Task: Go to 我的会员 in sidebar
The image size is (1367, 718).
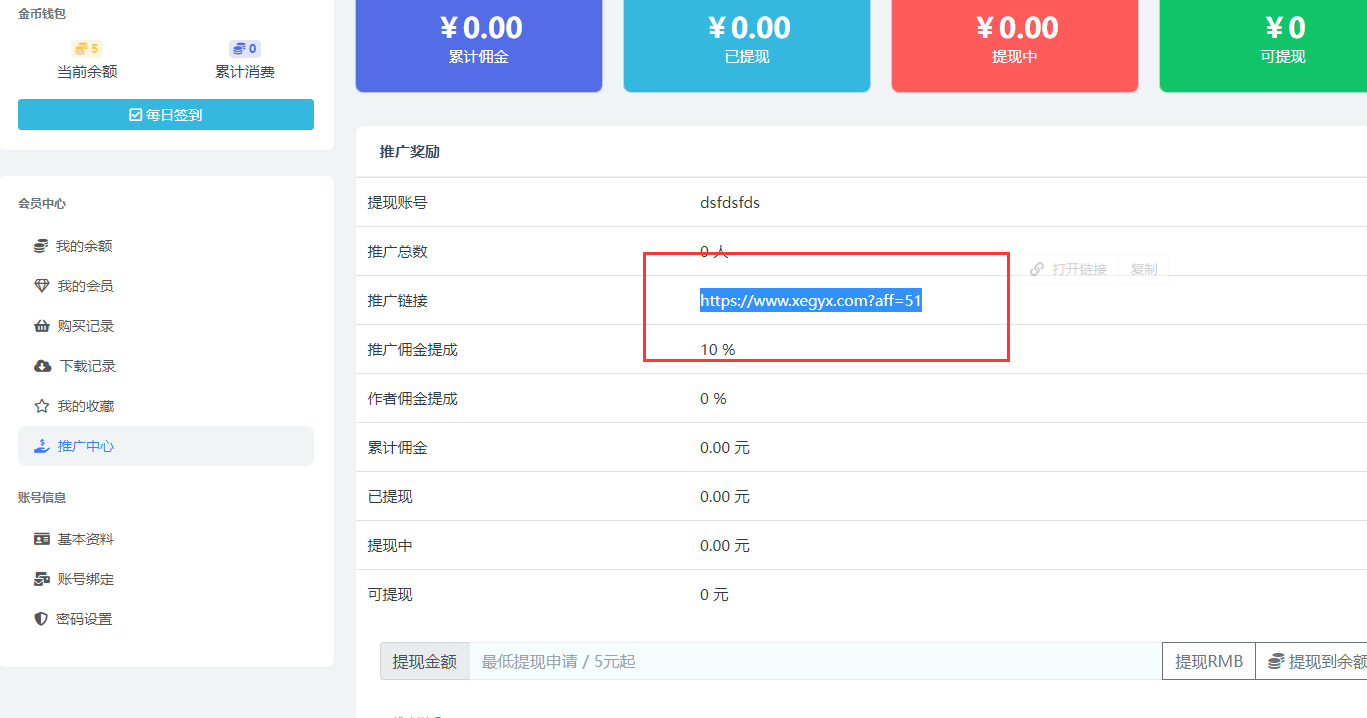Action: click(x=85, y=286)
